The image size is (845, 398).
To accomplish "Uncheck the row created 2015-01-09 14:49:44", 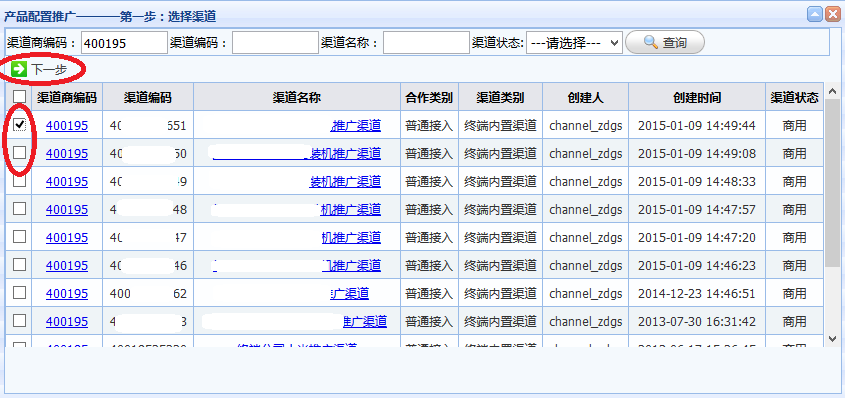I will (x=19, y=124).
